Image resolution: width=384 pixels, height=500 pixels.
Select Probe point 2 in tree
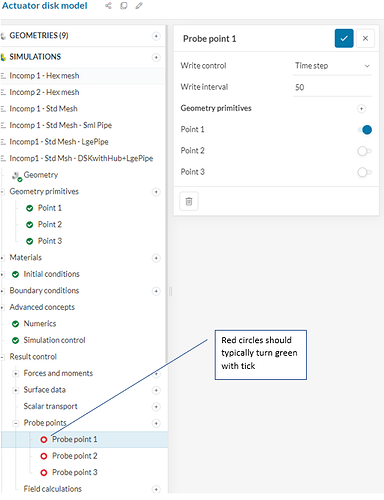[75, 456]
